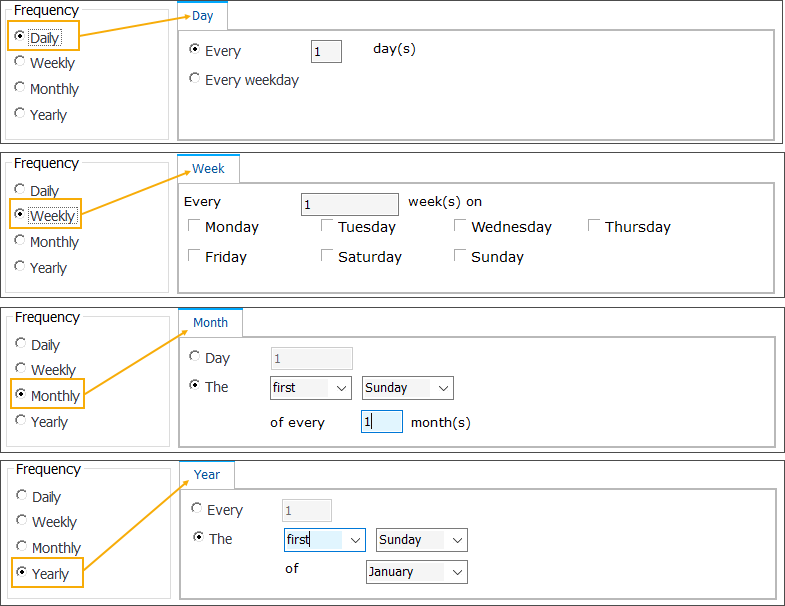Open the Year tab

pos(207,475)
